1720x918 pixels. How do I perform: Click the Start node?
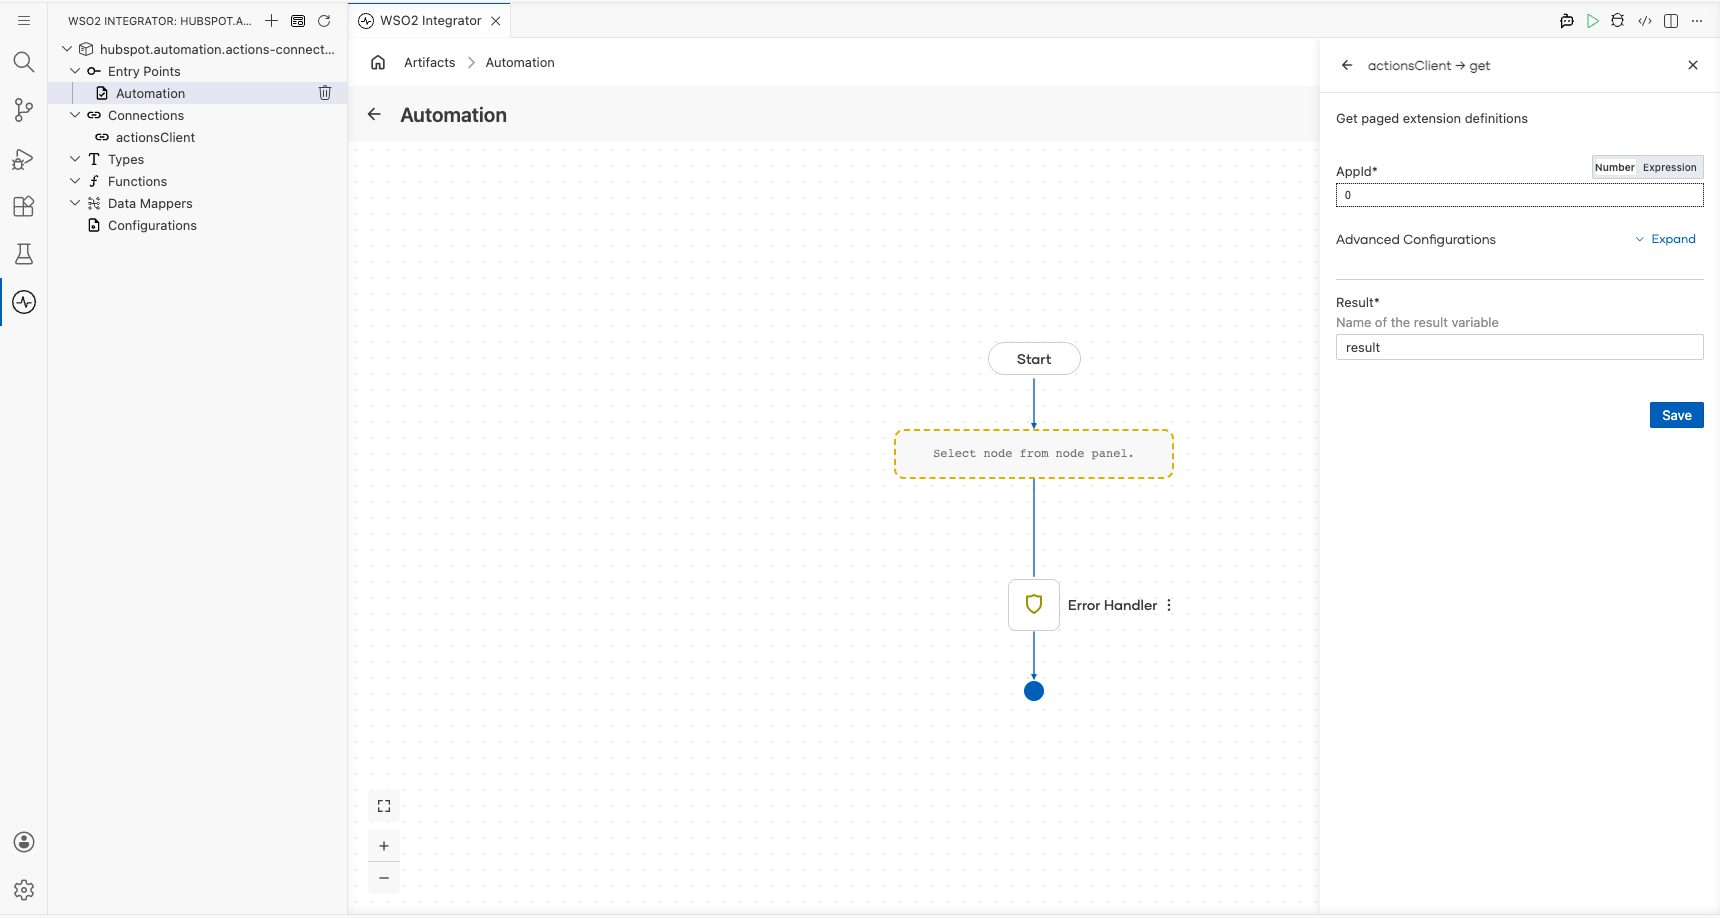click(x=1034, y=359)
